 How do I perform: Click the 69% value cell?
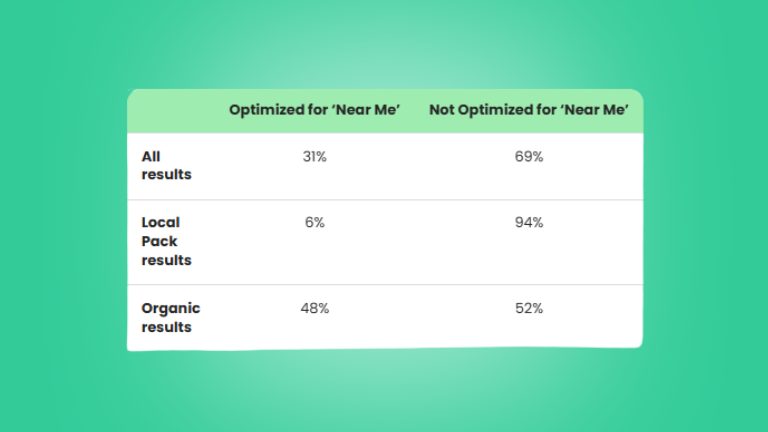coord(529,157)
